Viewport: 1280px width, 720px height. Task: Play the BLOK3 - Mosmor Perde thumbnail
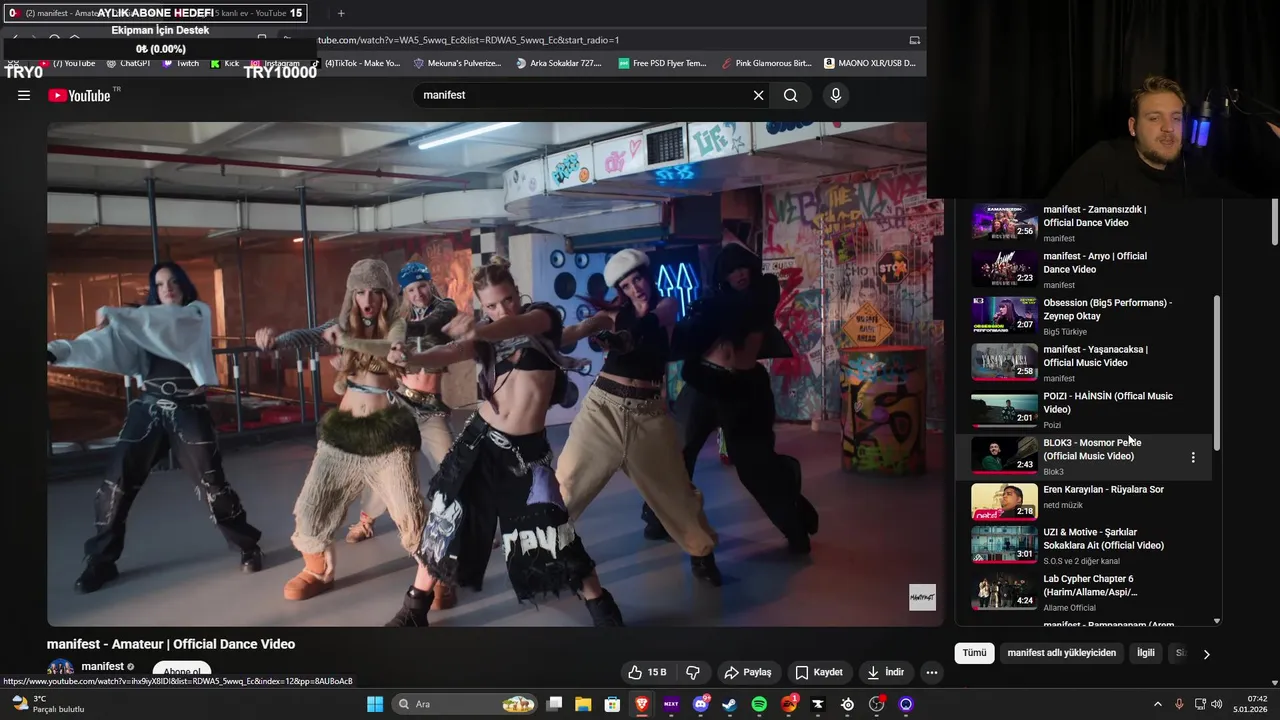point(1004,455)
